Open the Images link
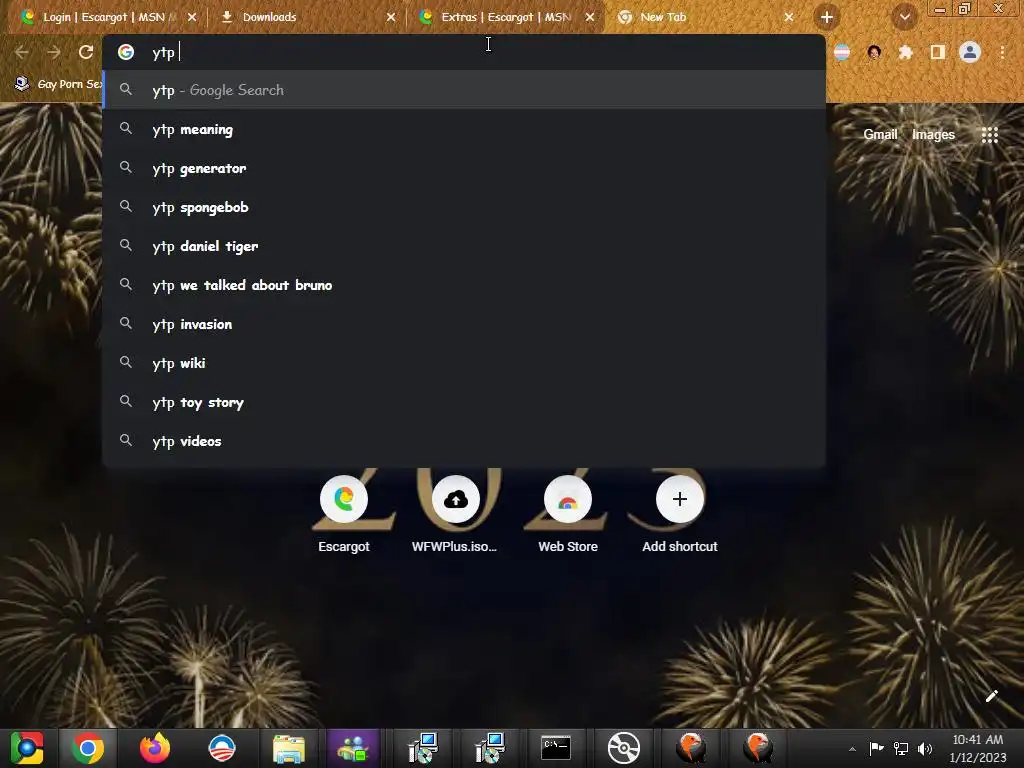 pos(933,135)
